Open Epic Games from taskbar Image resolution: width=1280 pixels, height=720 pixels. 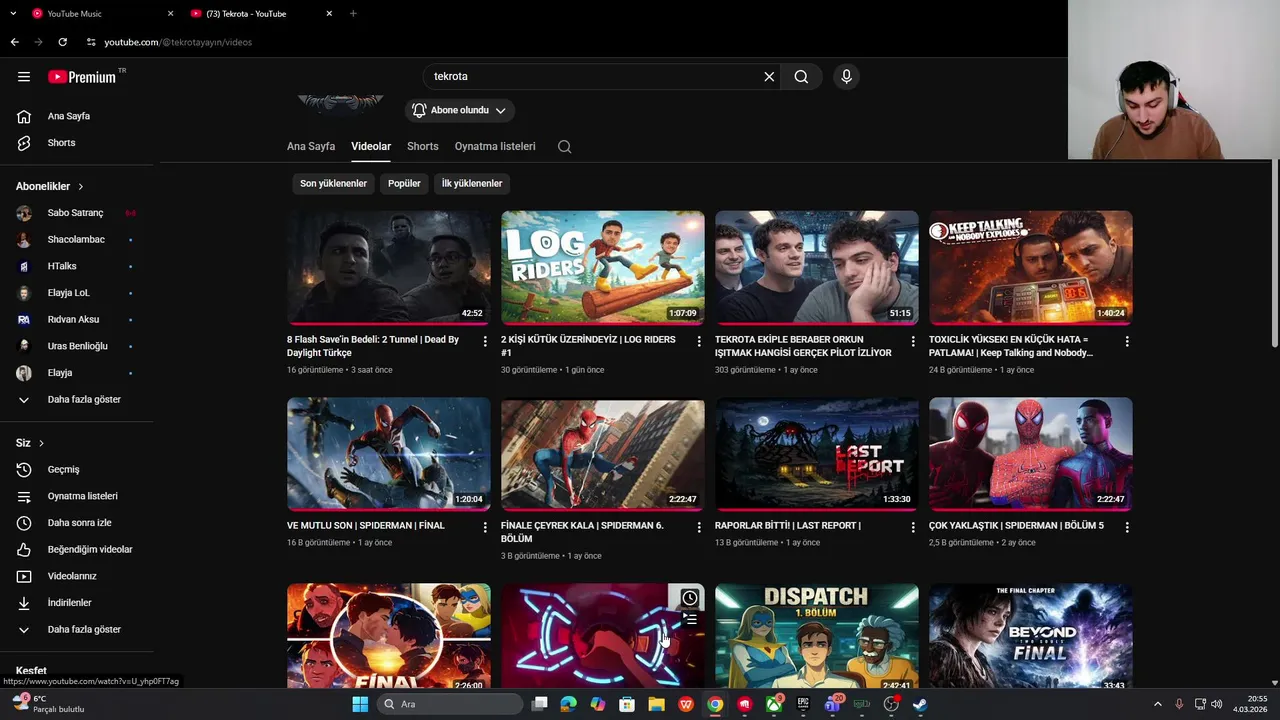[803, 704]
